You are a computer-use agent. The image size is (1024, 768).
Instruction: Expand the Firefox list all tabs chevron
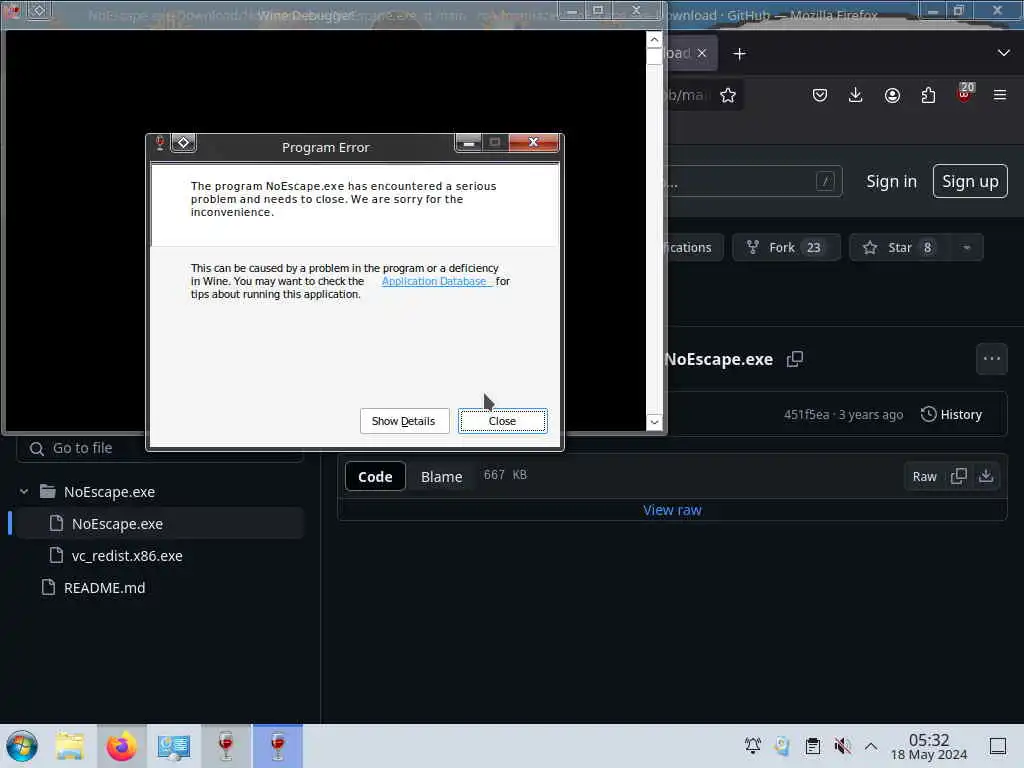(1004, 53)
